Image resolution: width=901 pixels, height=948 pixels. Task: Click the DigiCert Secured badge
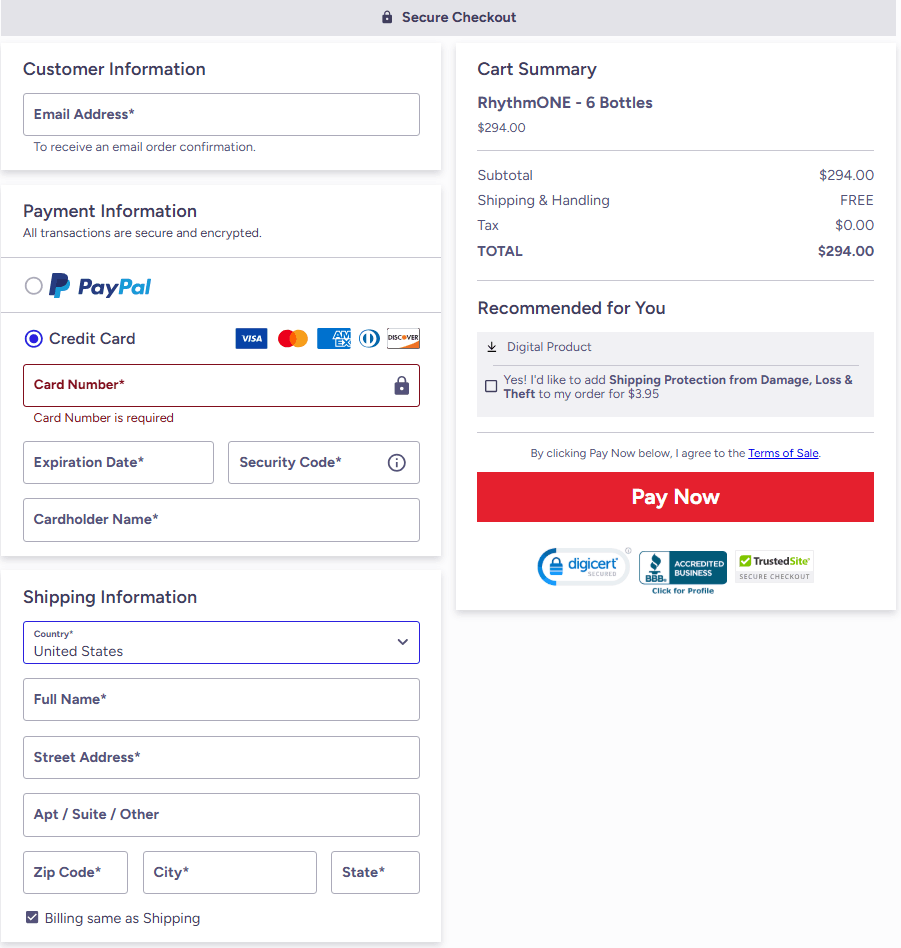coord(583,567)
